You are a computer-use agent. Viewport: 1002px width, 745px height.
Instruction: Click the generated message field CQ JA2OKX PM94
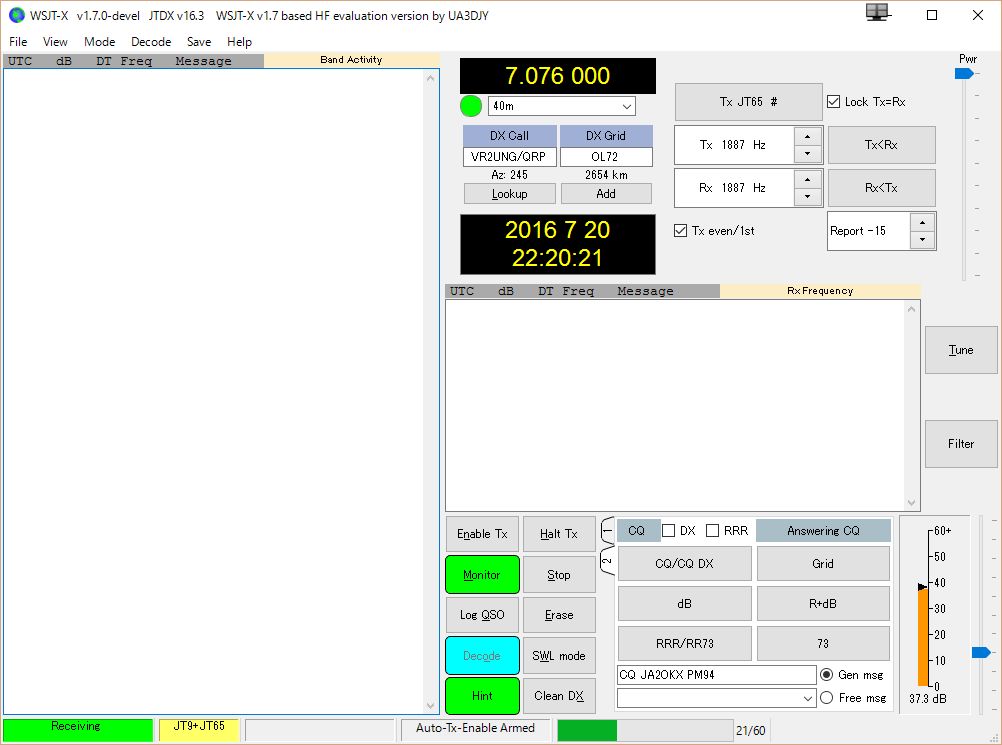pos(716,675)
